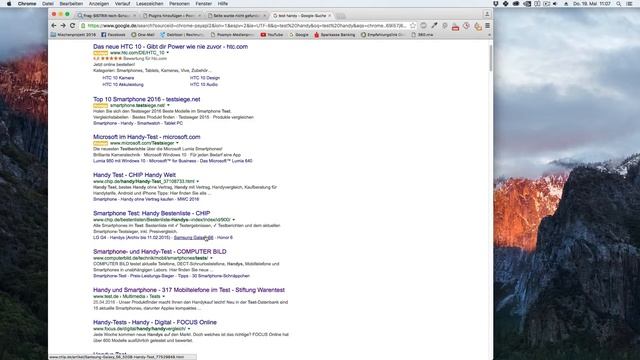Screen dimensions: 640x360
Task: Expand dropdown arrow next to smartphone.testsiege.net URL
Action: pyautogui.click(x=168, y=105)
